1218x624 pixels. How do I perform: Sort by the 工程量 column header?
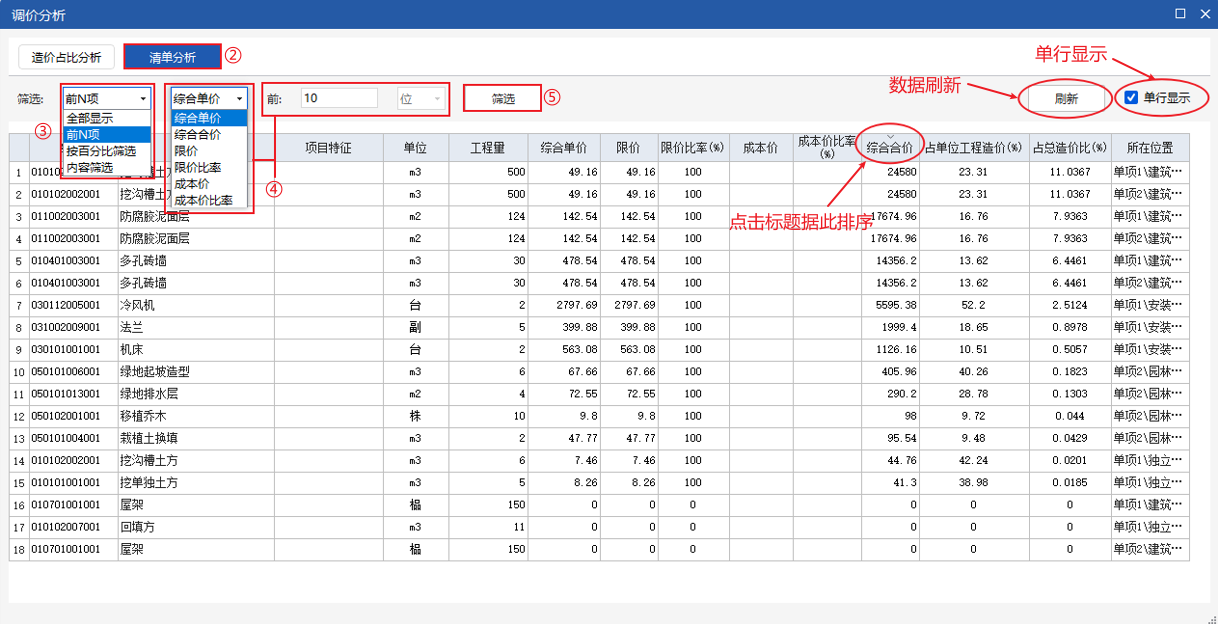pyautogui.click(x=488, y=148)
